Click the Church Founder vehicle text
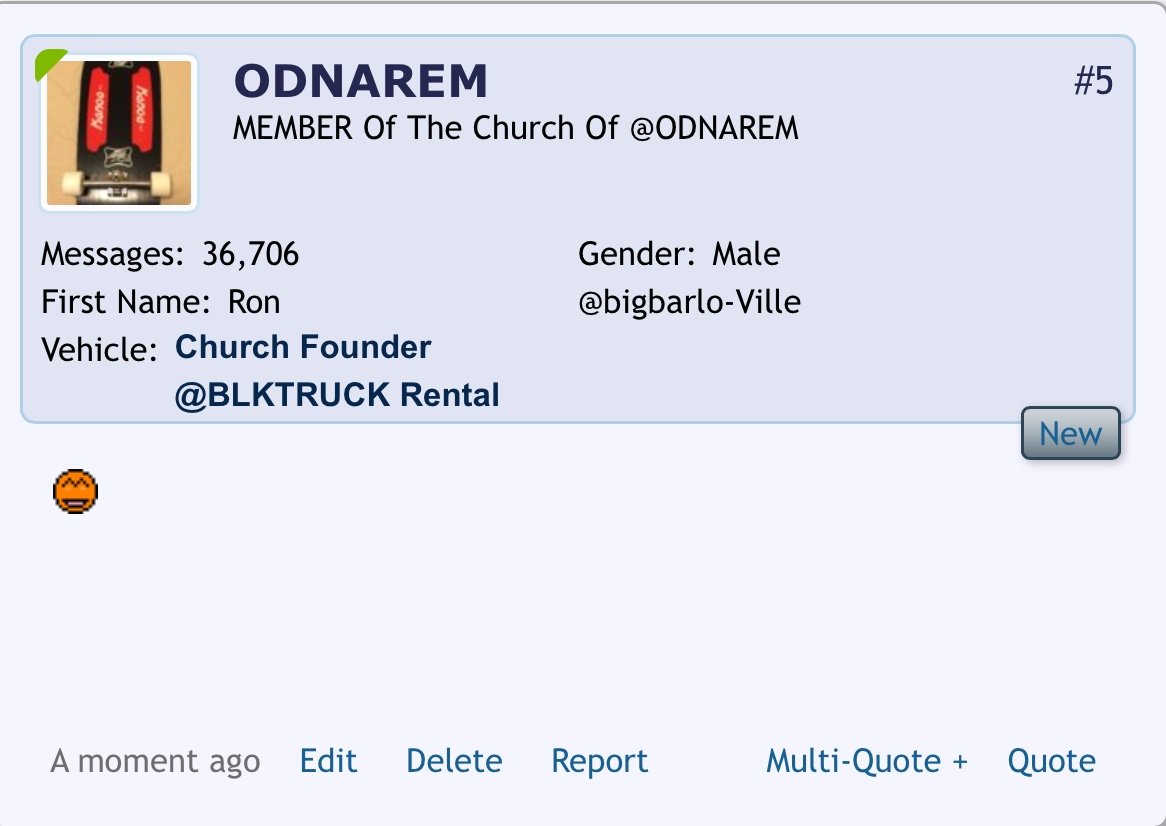This screenshot has height=826, width=1166. click(303, 346)
